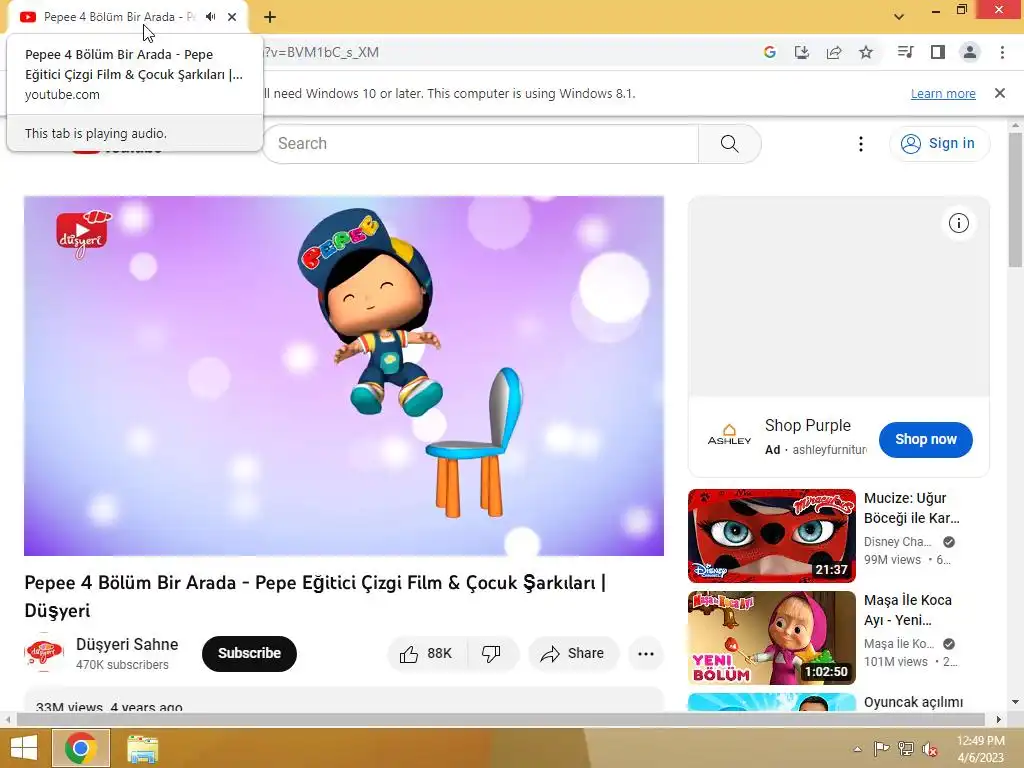The width and height of the screenshot is (1024, 768).
Task: Open more actions ellipsis under video
Action: coord(646,654)
